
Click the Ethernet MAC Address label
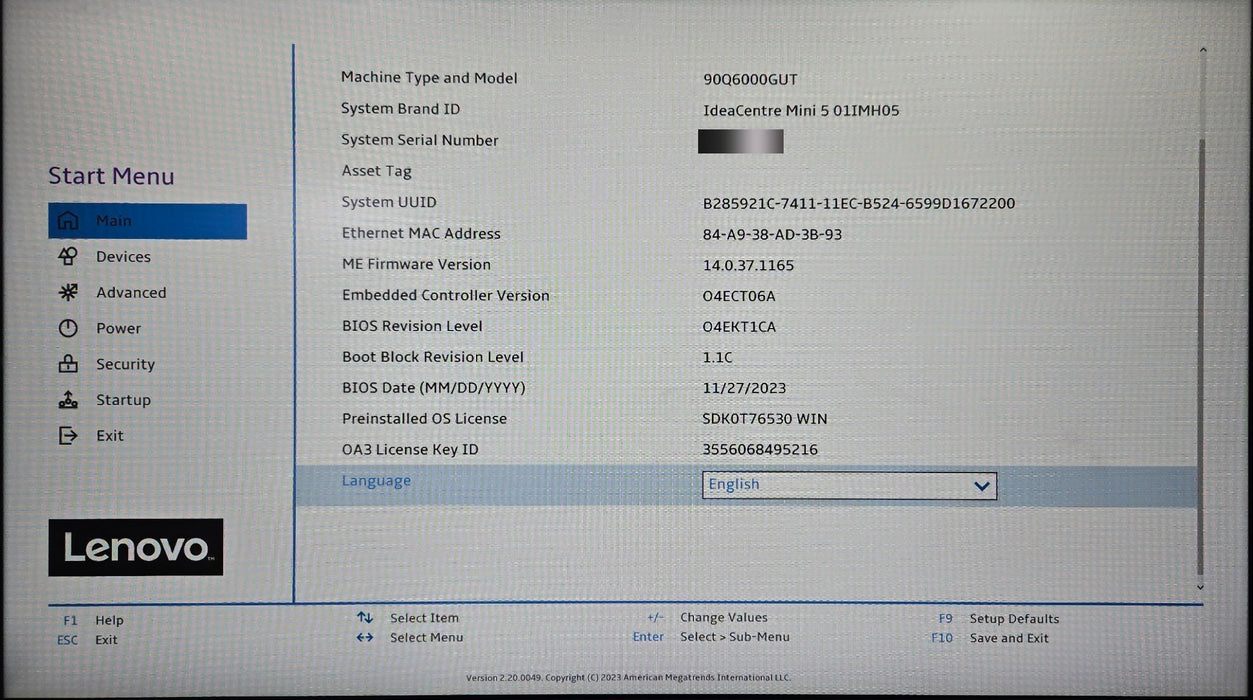[421, 233]
